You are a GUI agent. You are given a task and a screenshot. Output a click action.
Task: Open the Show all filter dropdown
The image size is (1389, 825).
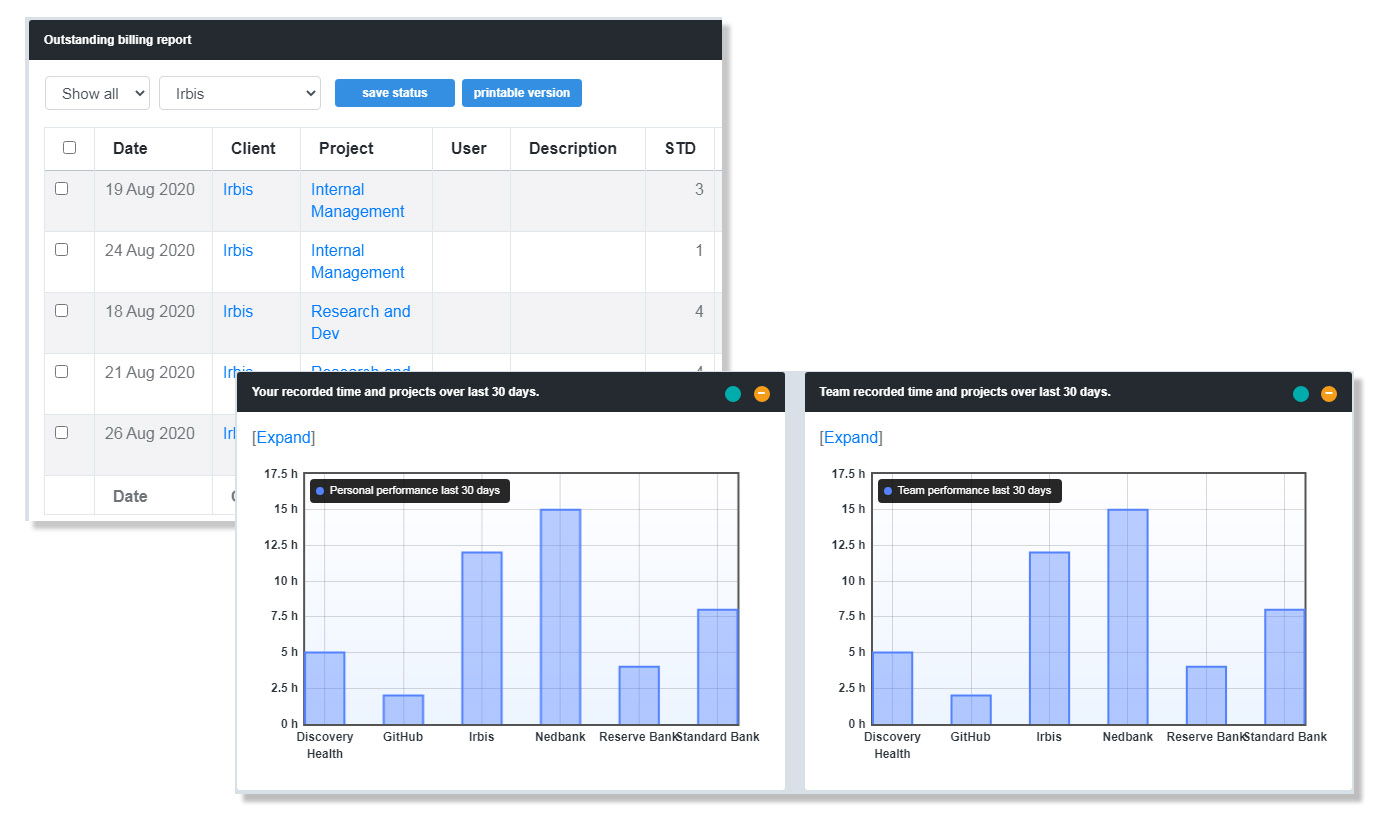pos(97,93)
